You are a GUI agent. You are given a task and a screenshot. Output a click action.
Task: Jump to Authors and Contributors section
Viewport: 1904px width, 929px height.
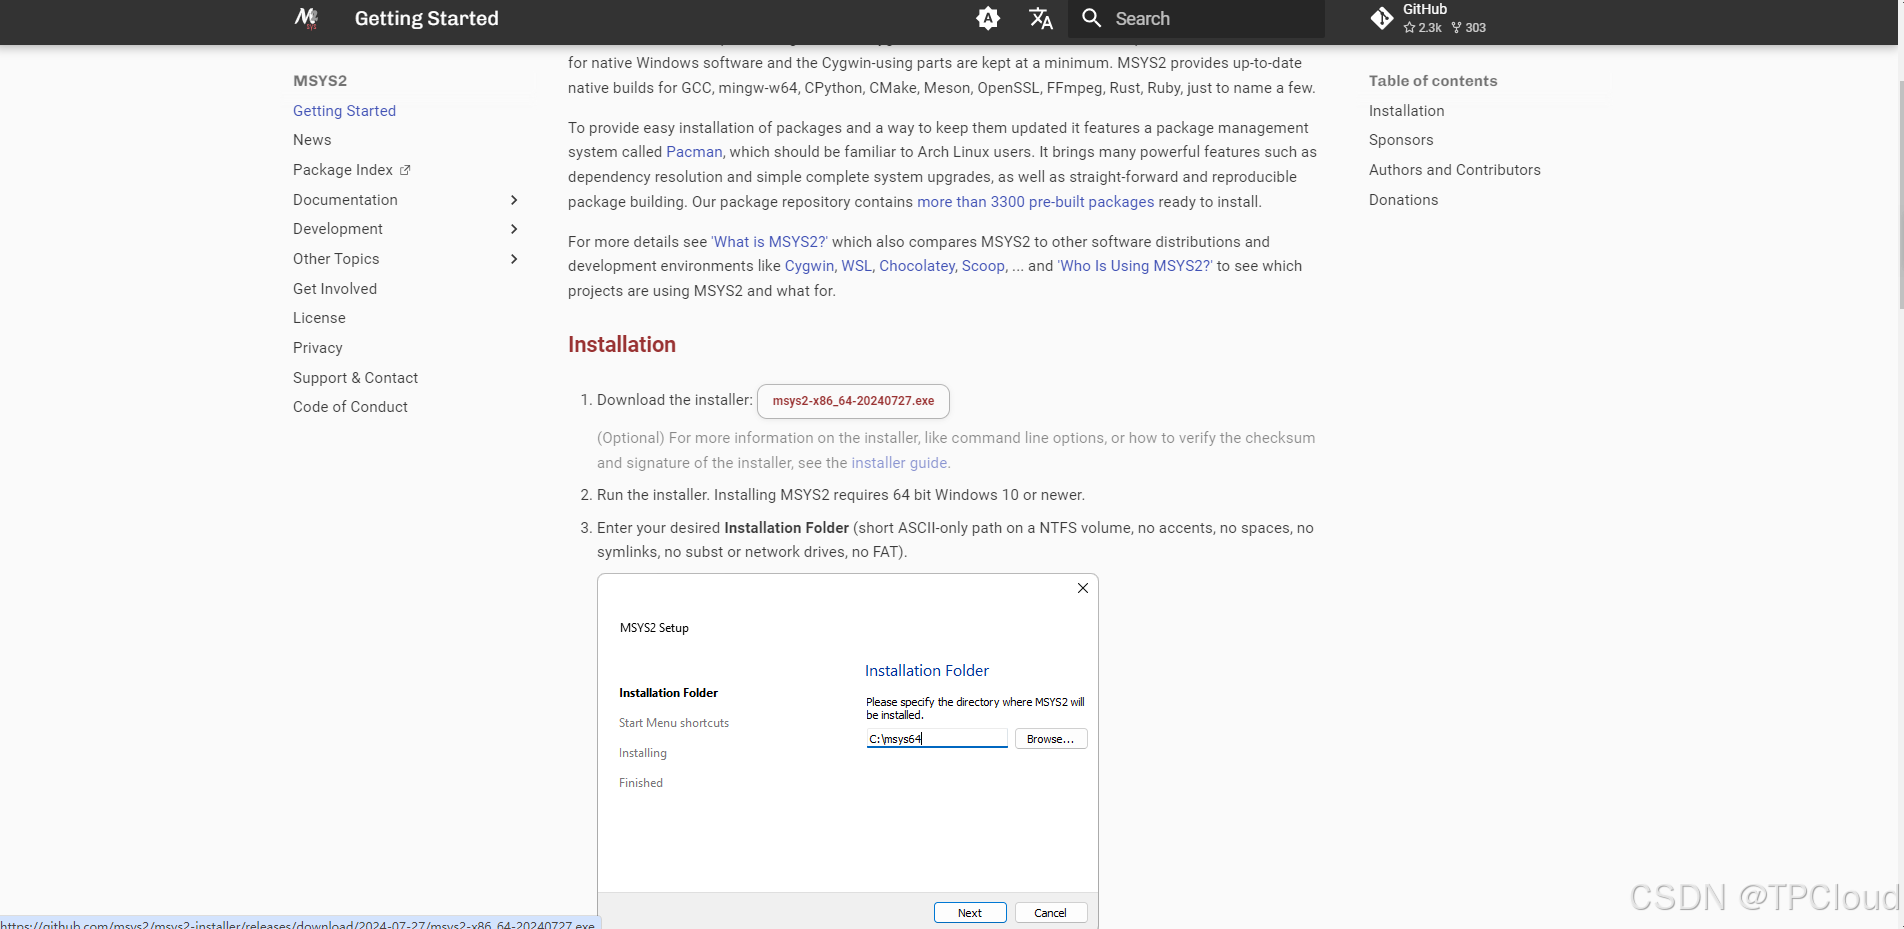point(1454,170)
